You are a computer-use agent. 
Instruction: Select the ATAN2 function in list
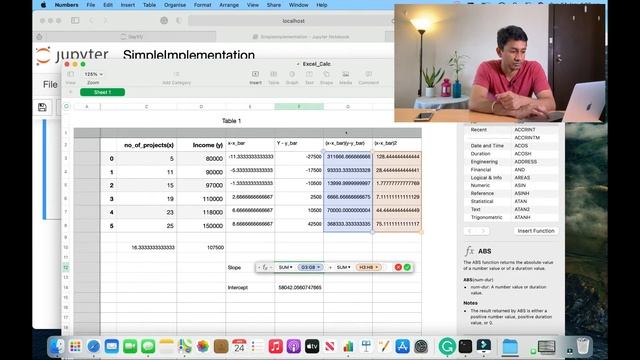click(x=522, y=209)
